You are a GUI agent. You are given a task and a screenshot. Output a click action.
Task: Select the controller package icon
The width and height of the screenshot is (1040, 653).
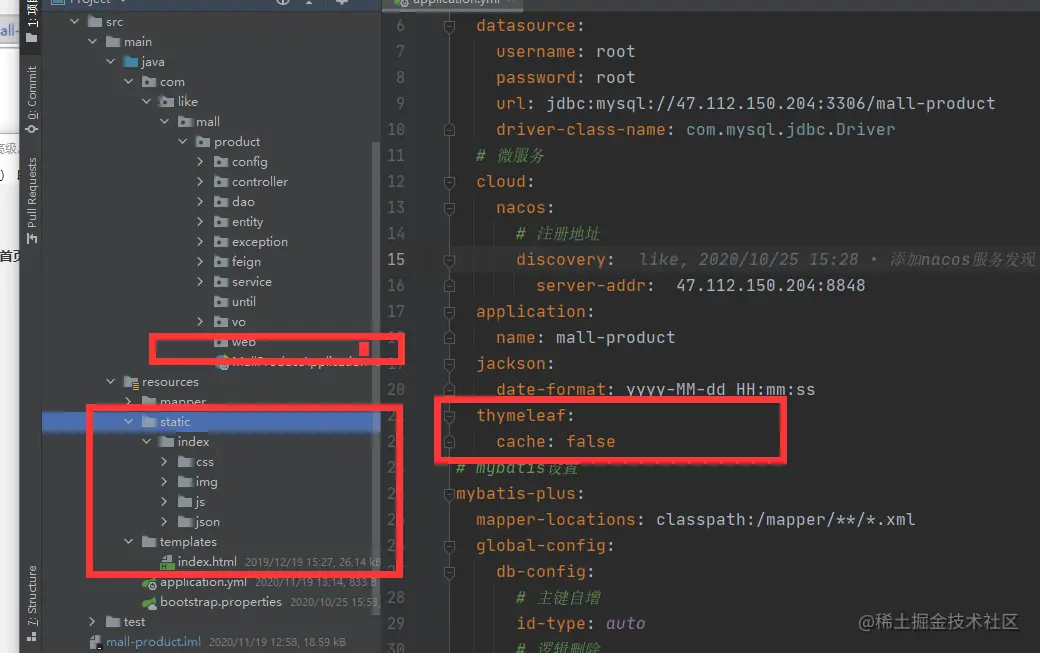coord(221,181)
